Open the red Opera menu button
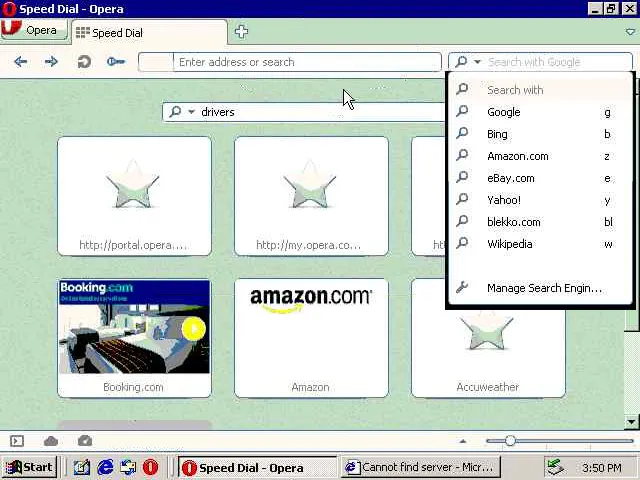This screenshot has width=640, height=480. 33,30
